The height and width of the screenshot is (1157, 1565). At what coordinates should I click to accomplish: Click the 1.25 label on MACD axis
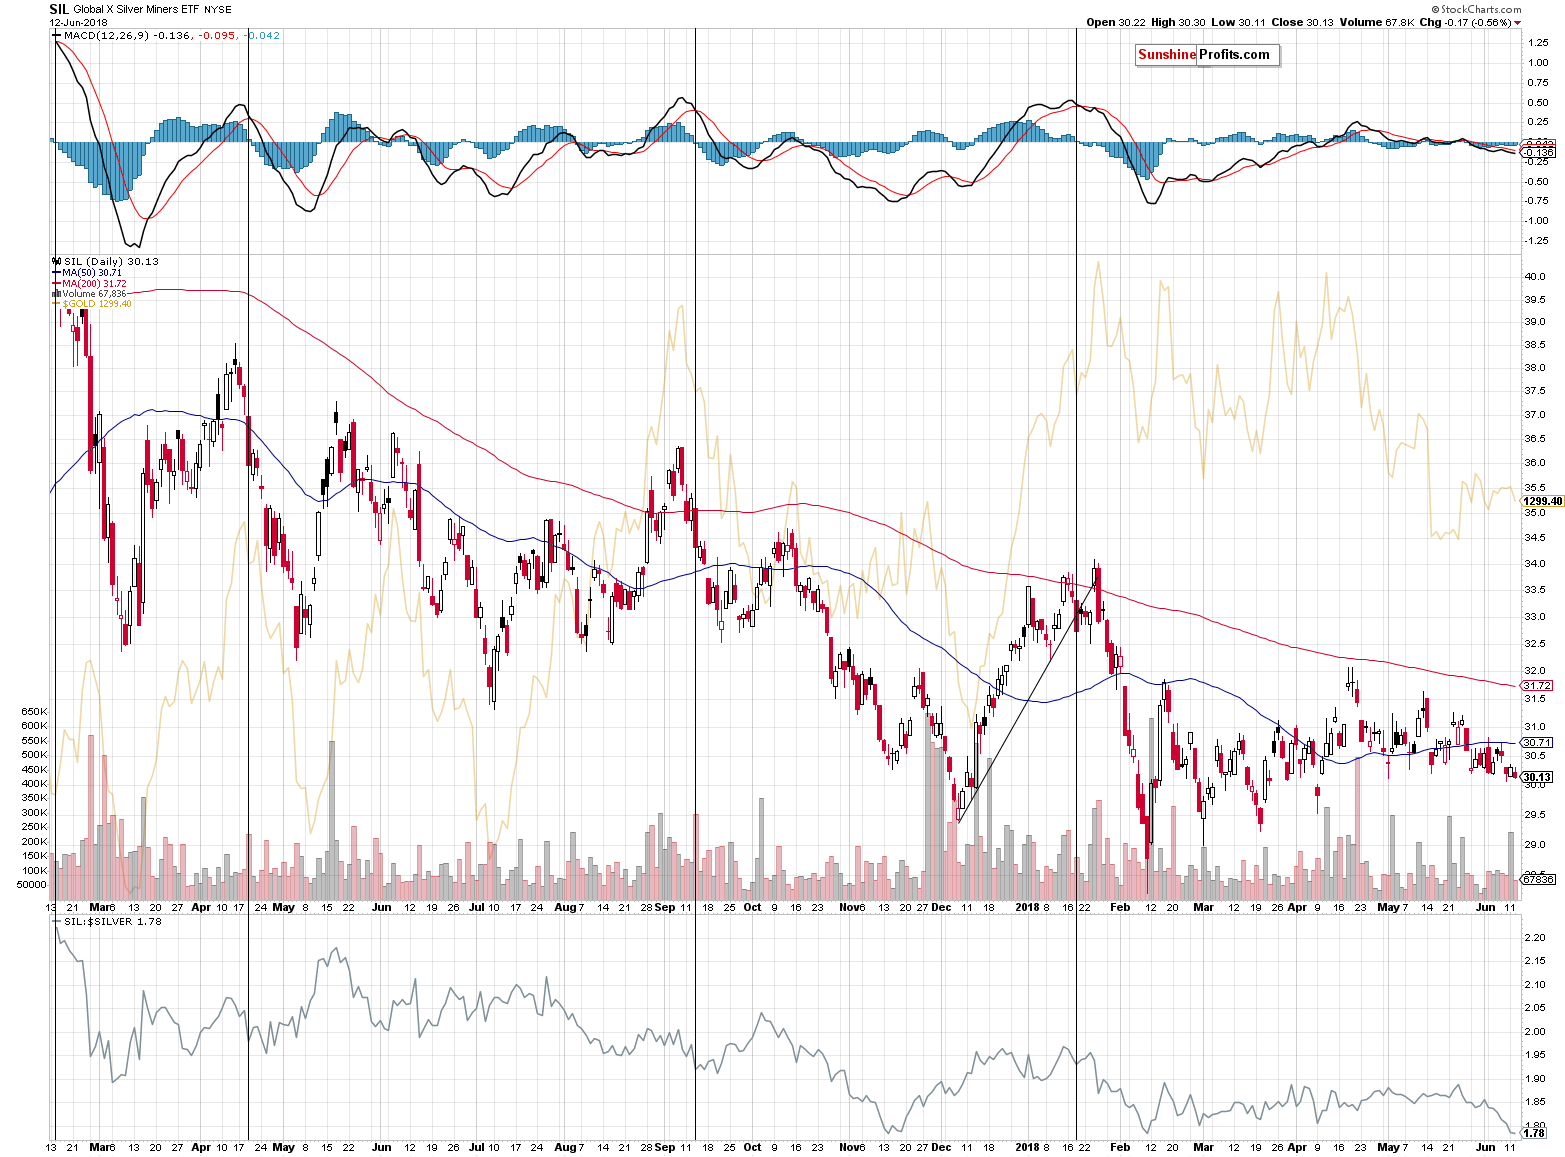tap(1537, 43)
